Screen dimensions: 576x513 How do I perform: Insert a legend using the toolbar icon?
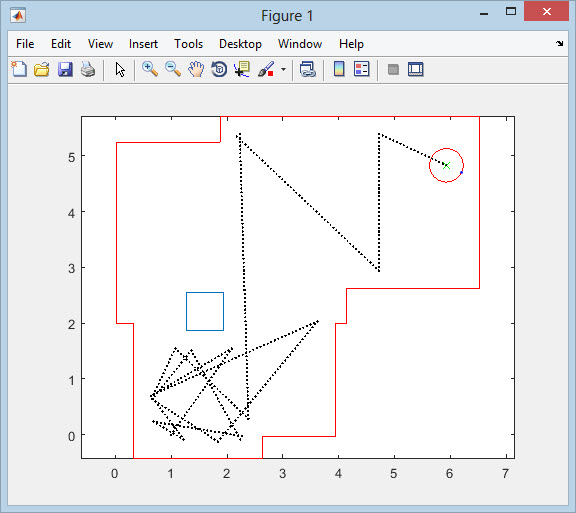(361, 69)
